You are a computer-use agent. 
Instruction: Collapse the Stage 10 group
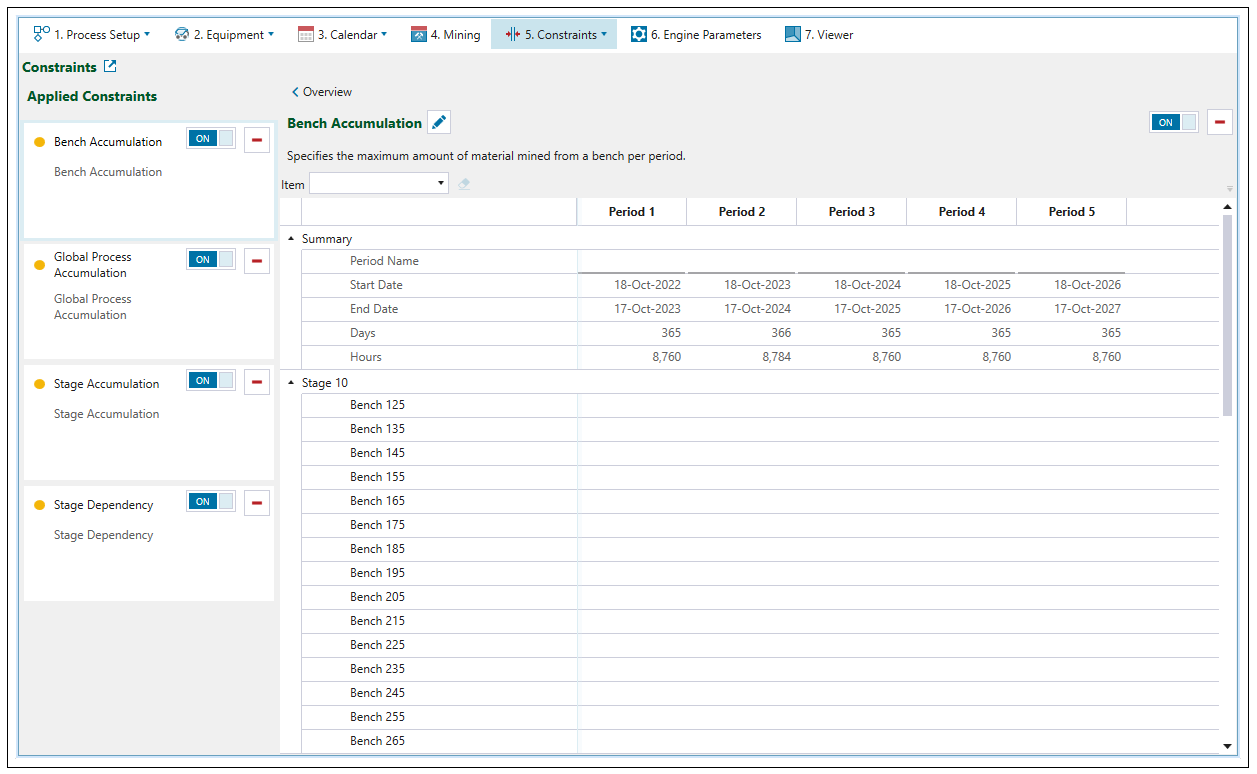click(291, 383)
